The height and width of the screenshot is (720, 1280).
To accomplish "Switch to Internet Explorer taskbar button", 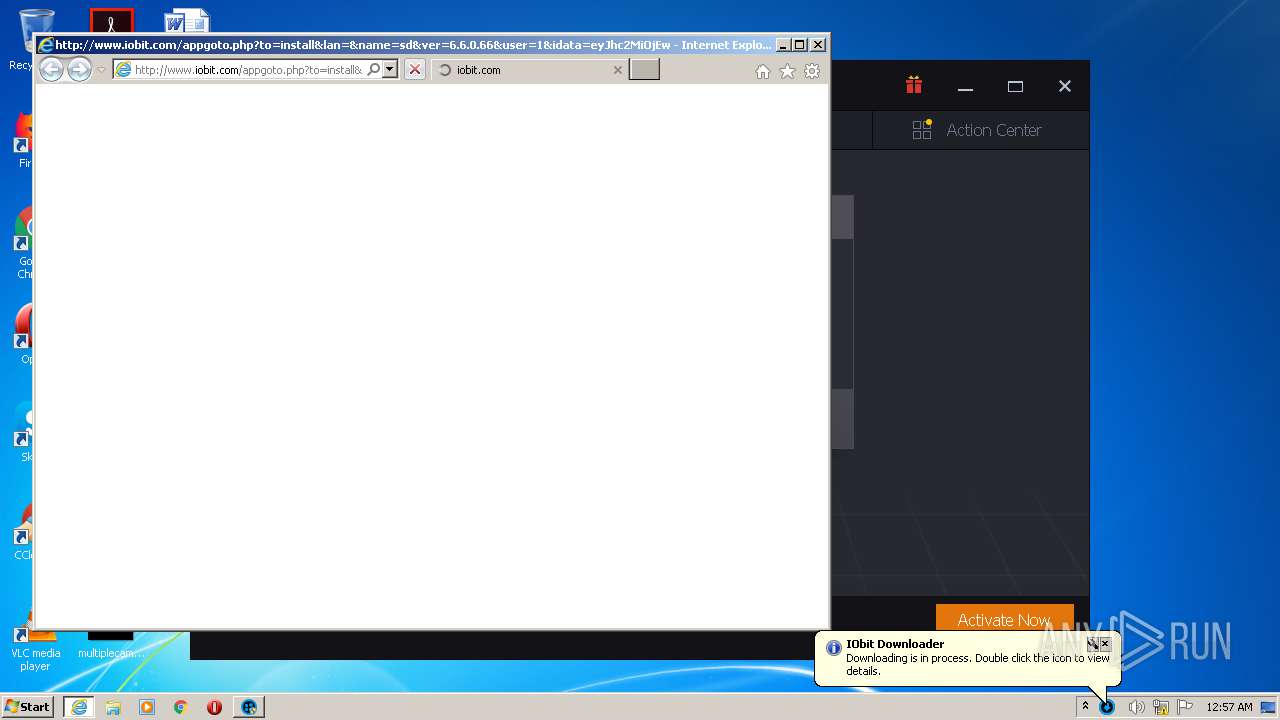I will tap(79, 707).
